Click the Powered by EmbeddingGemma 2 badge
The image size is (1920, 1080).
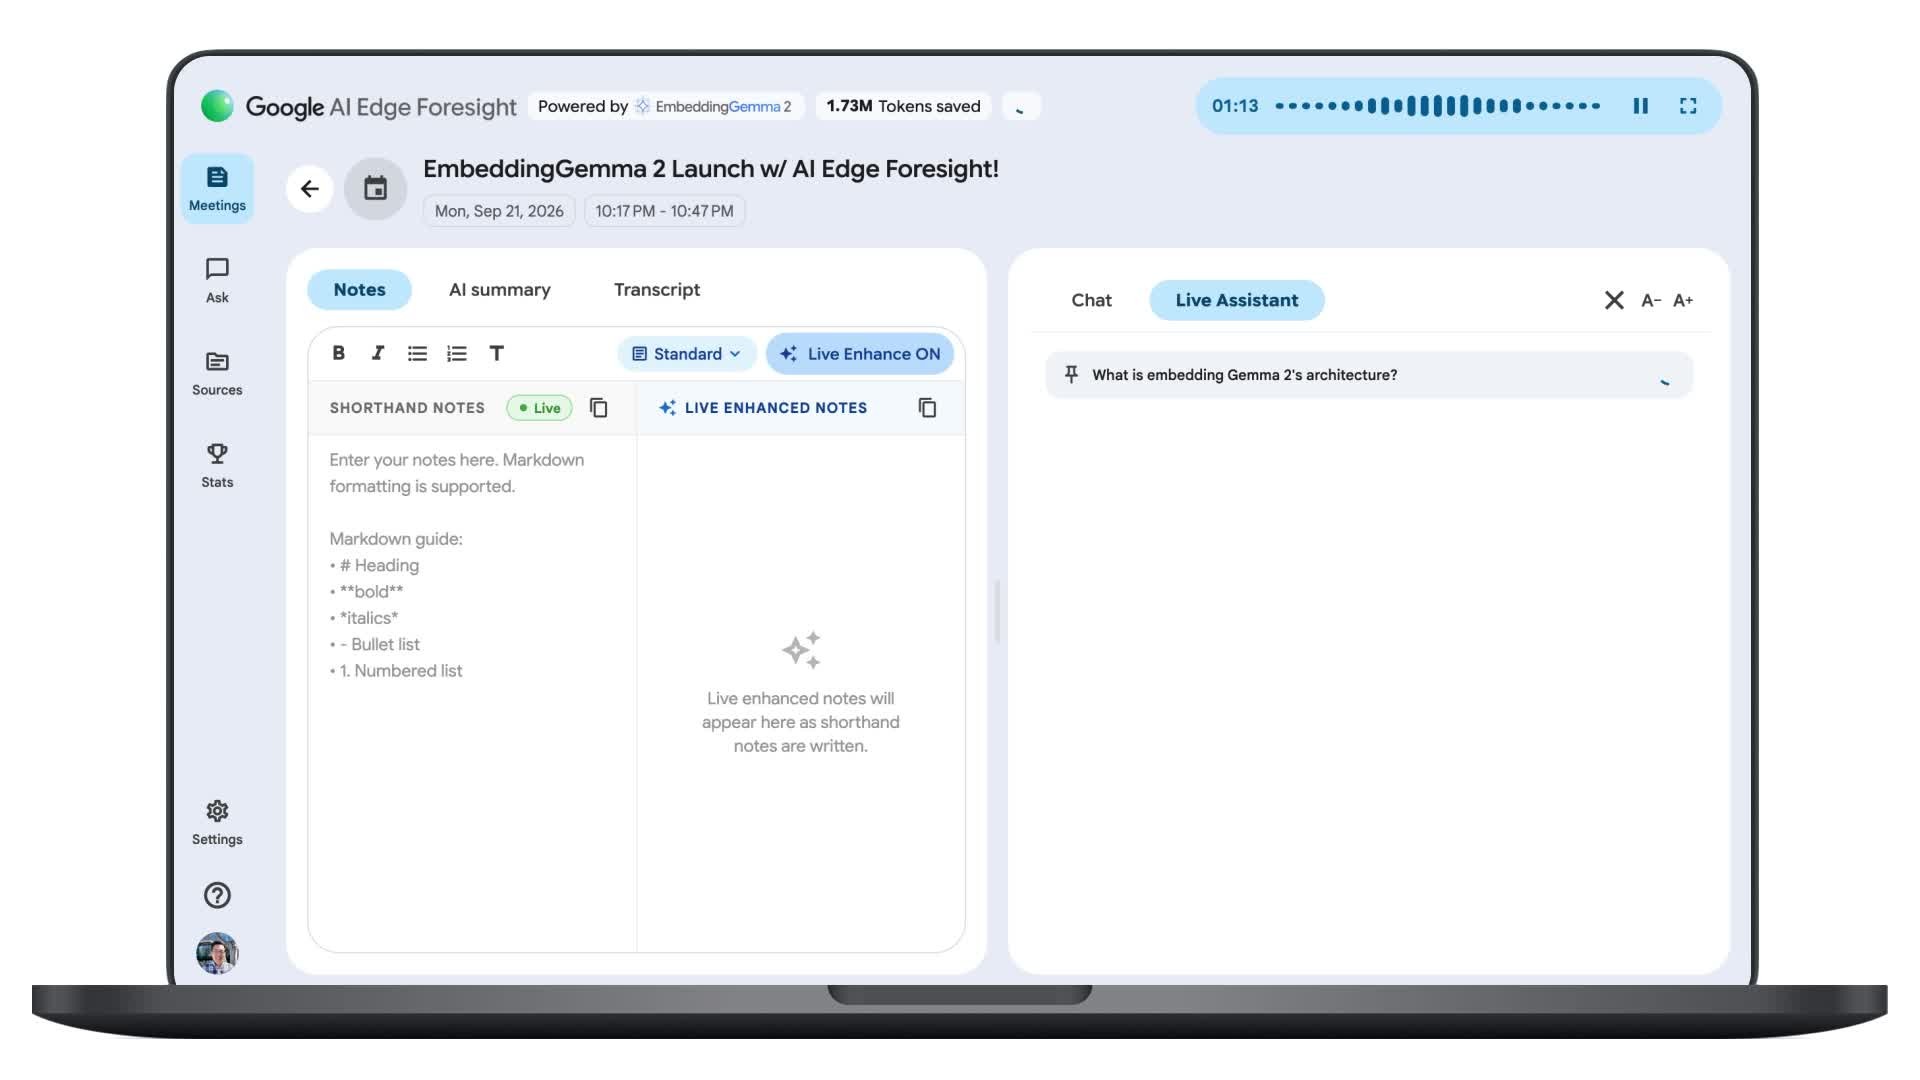(665, 106)
